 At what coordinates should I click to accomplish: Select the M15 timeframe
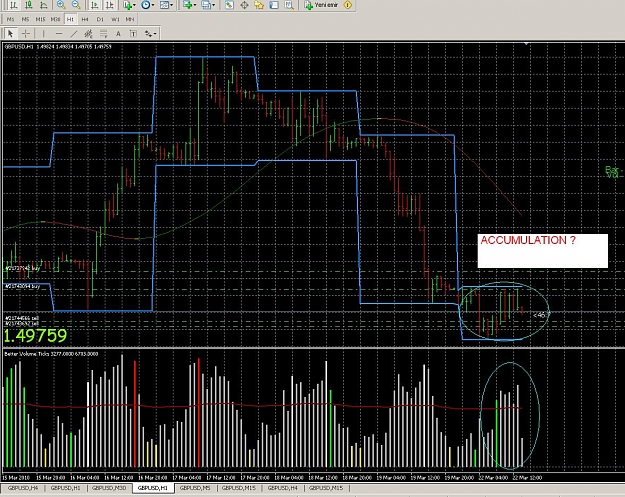40,19
